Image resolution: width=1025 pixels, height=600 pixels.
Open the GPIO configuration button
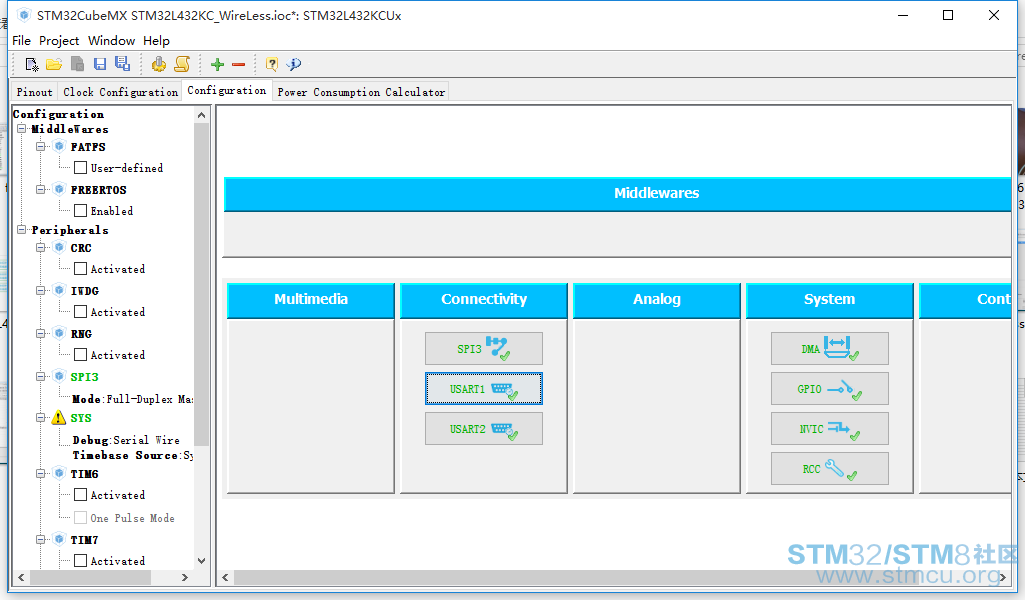click(830, 389)
